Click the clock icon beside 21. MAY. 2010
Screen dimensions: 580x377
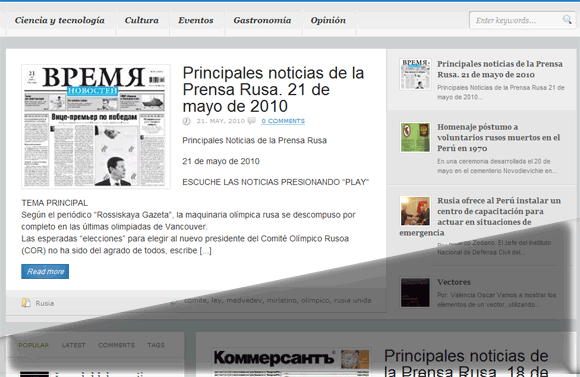coord(187,121)
